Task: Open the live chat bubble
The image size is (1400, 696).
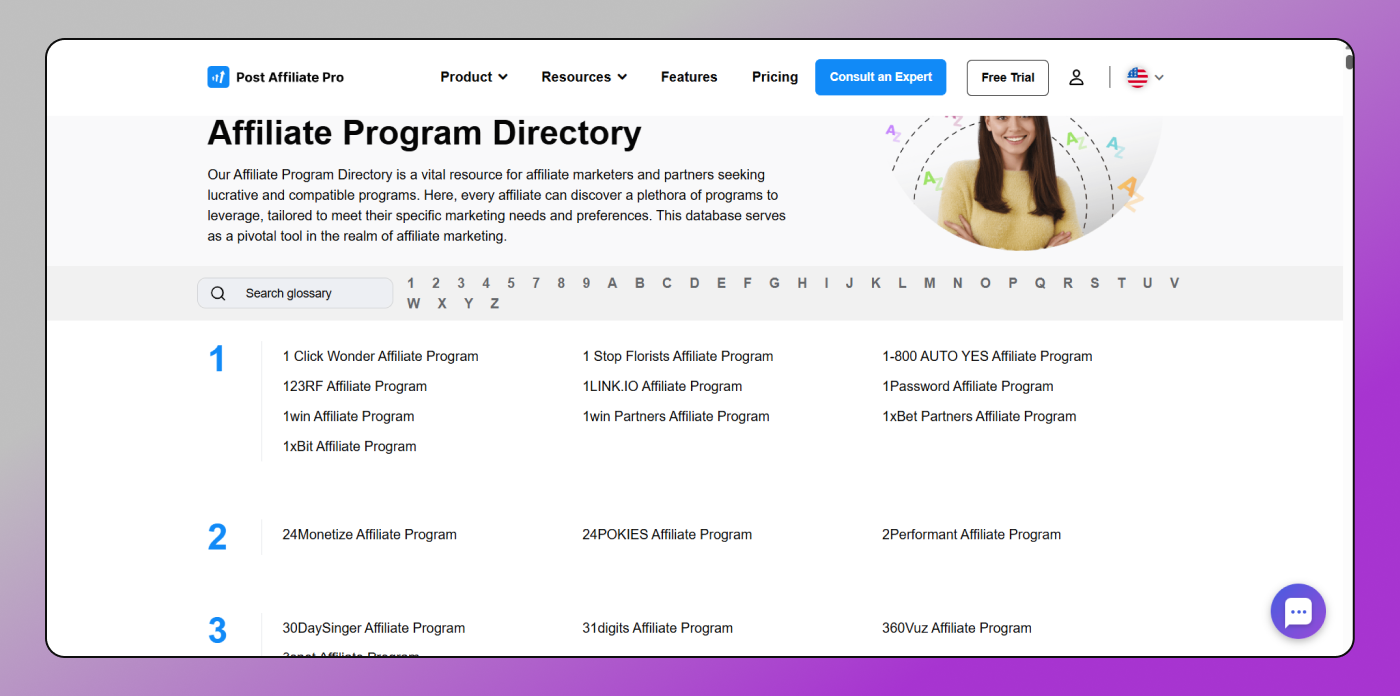Action: coord(1297,611)
